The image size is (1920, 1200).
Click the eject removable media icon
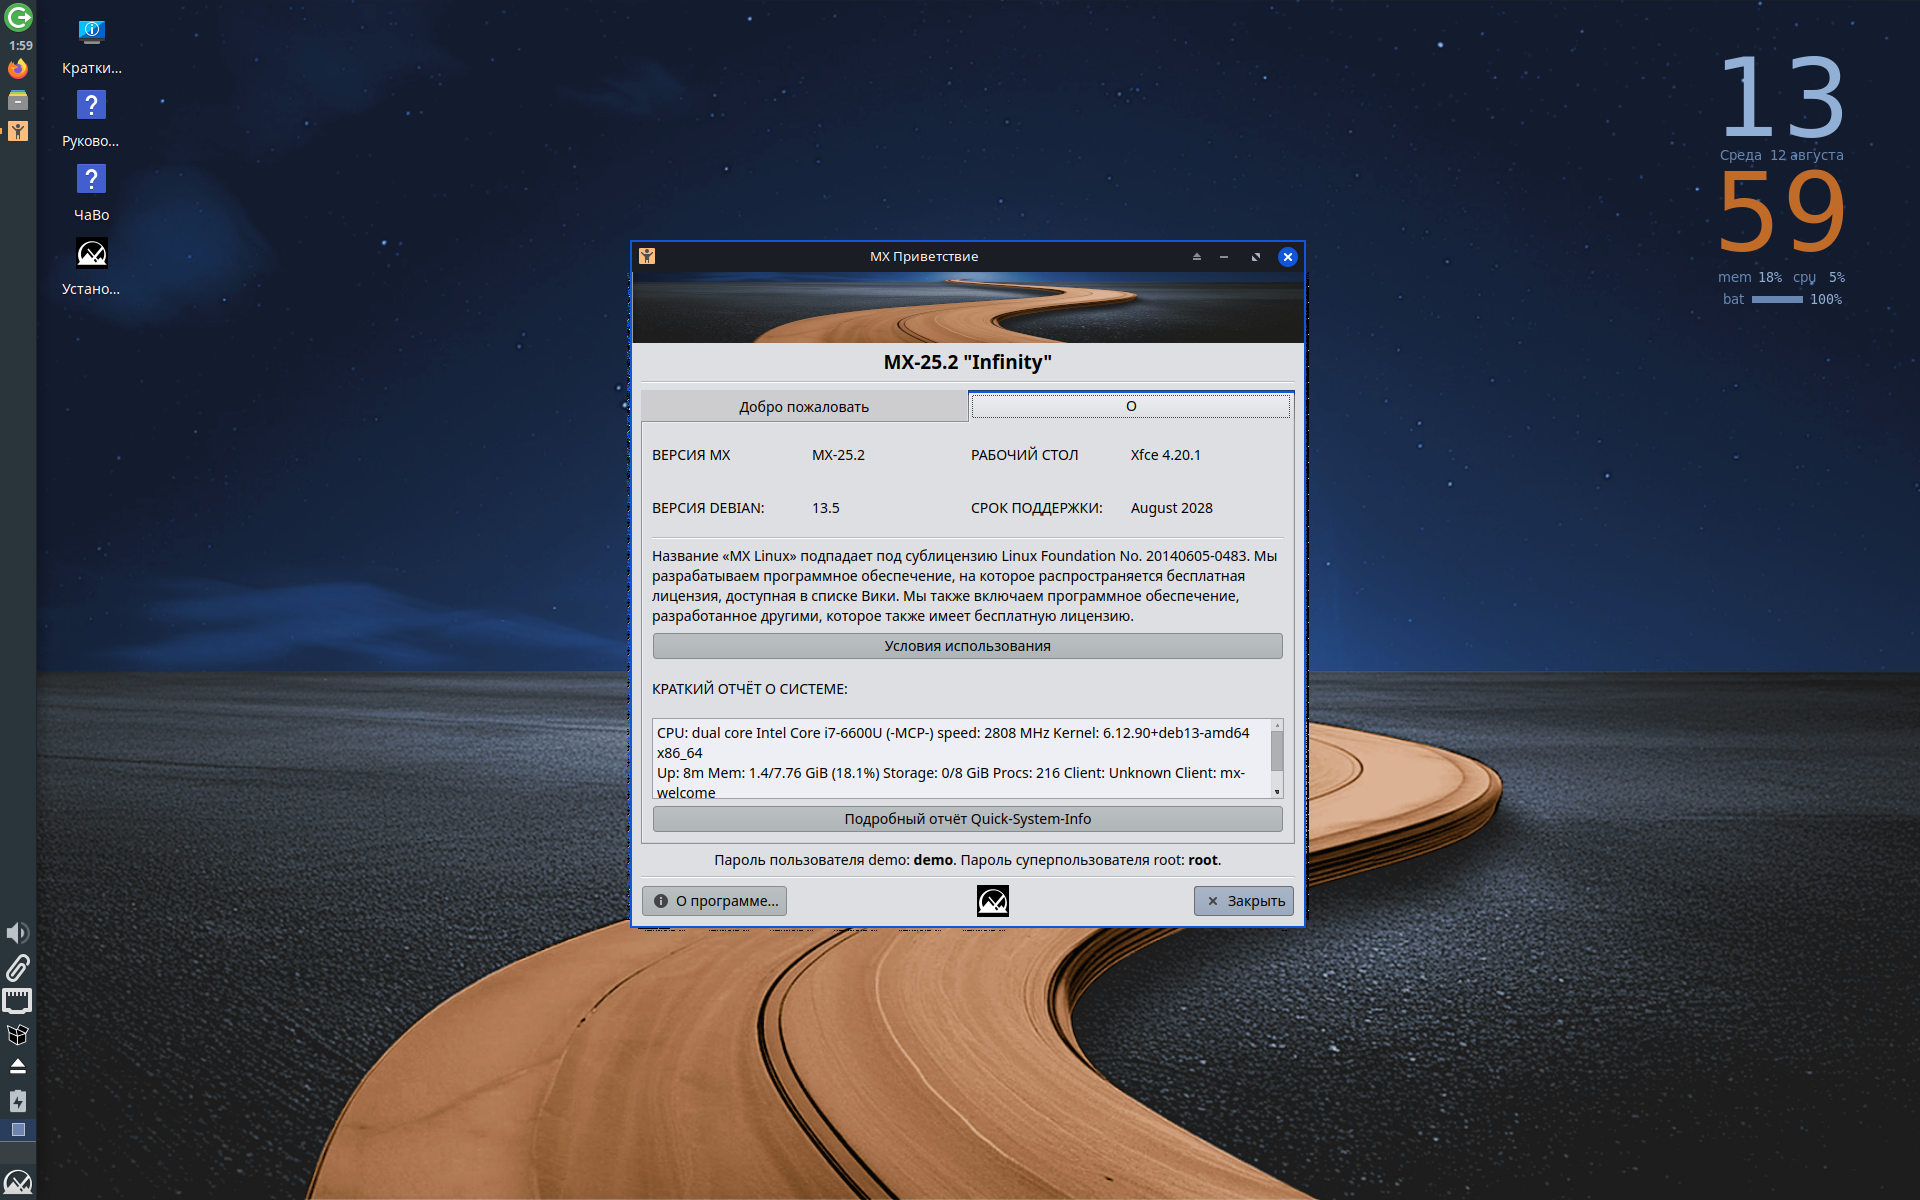[18, 1066]
